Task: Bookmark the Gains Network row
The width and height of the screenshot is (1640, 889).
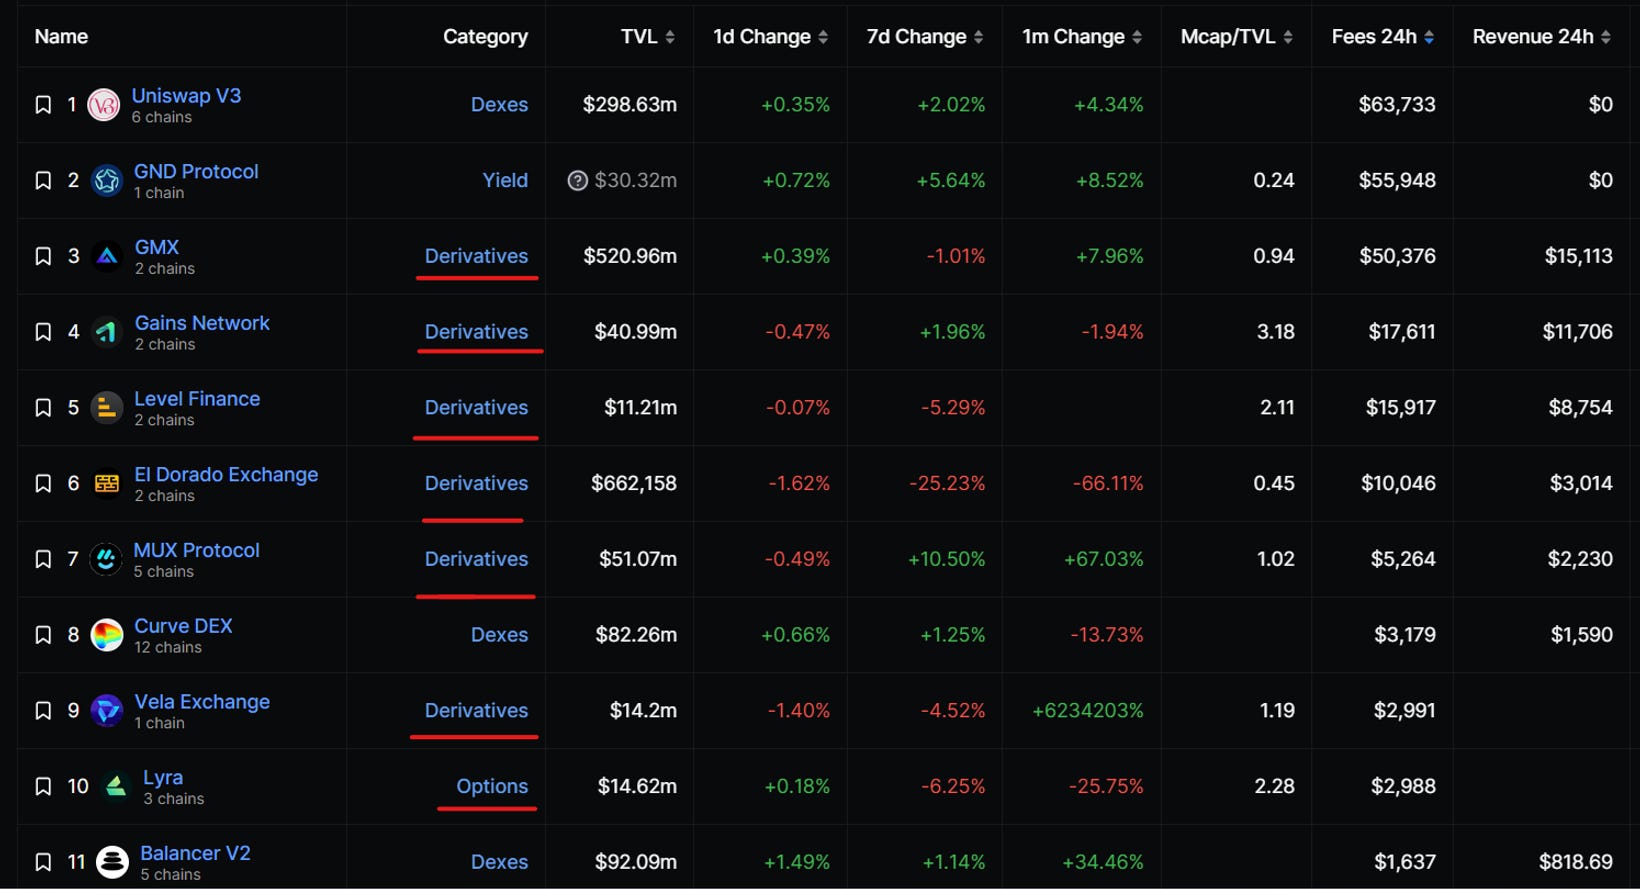Action: click(43, 332)
